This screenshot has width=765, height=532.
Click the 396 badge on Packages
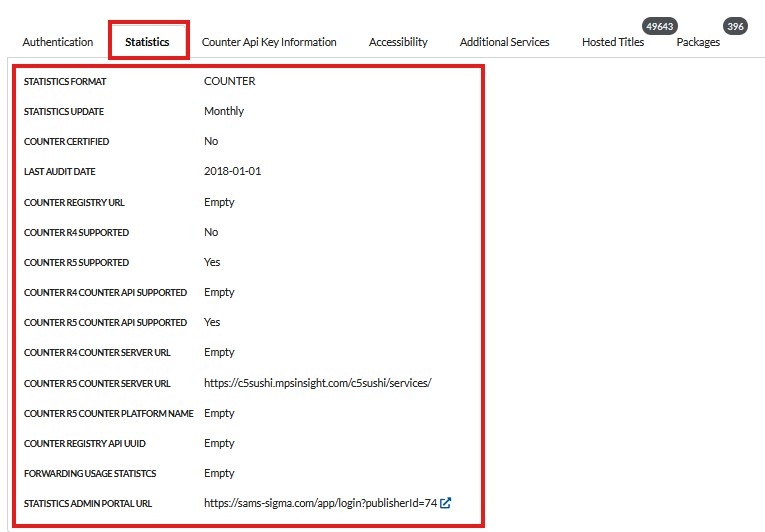[735, 27]
